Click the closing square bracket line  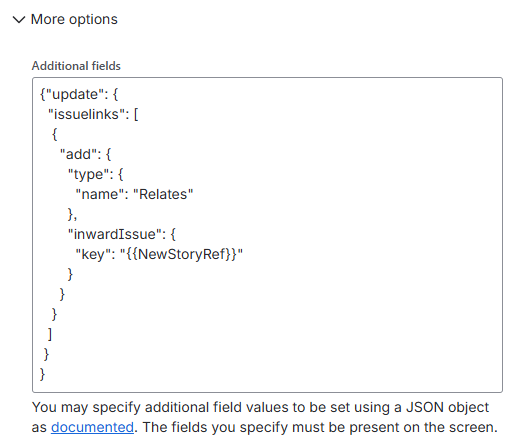pos(50,334)
